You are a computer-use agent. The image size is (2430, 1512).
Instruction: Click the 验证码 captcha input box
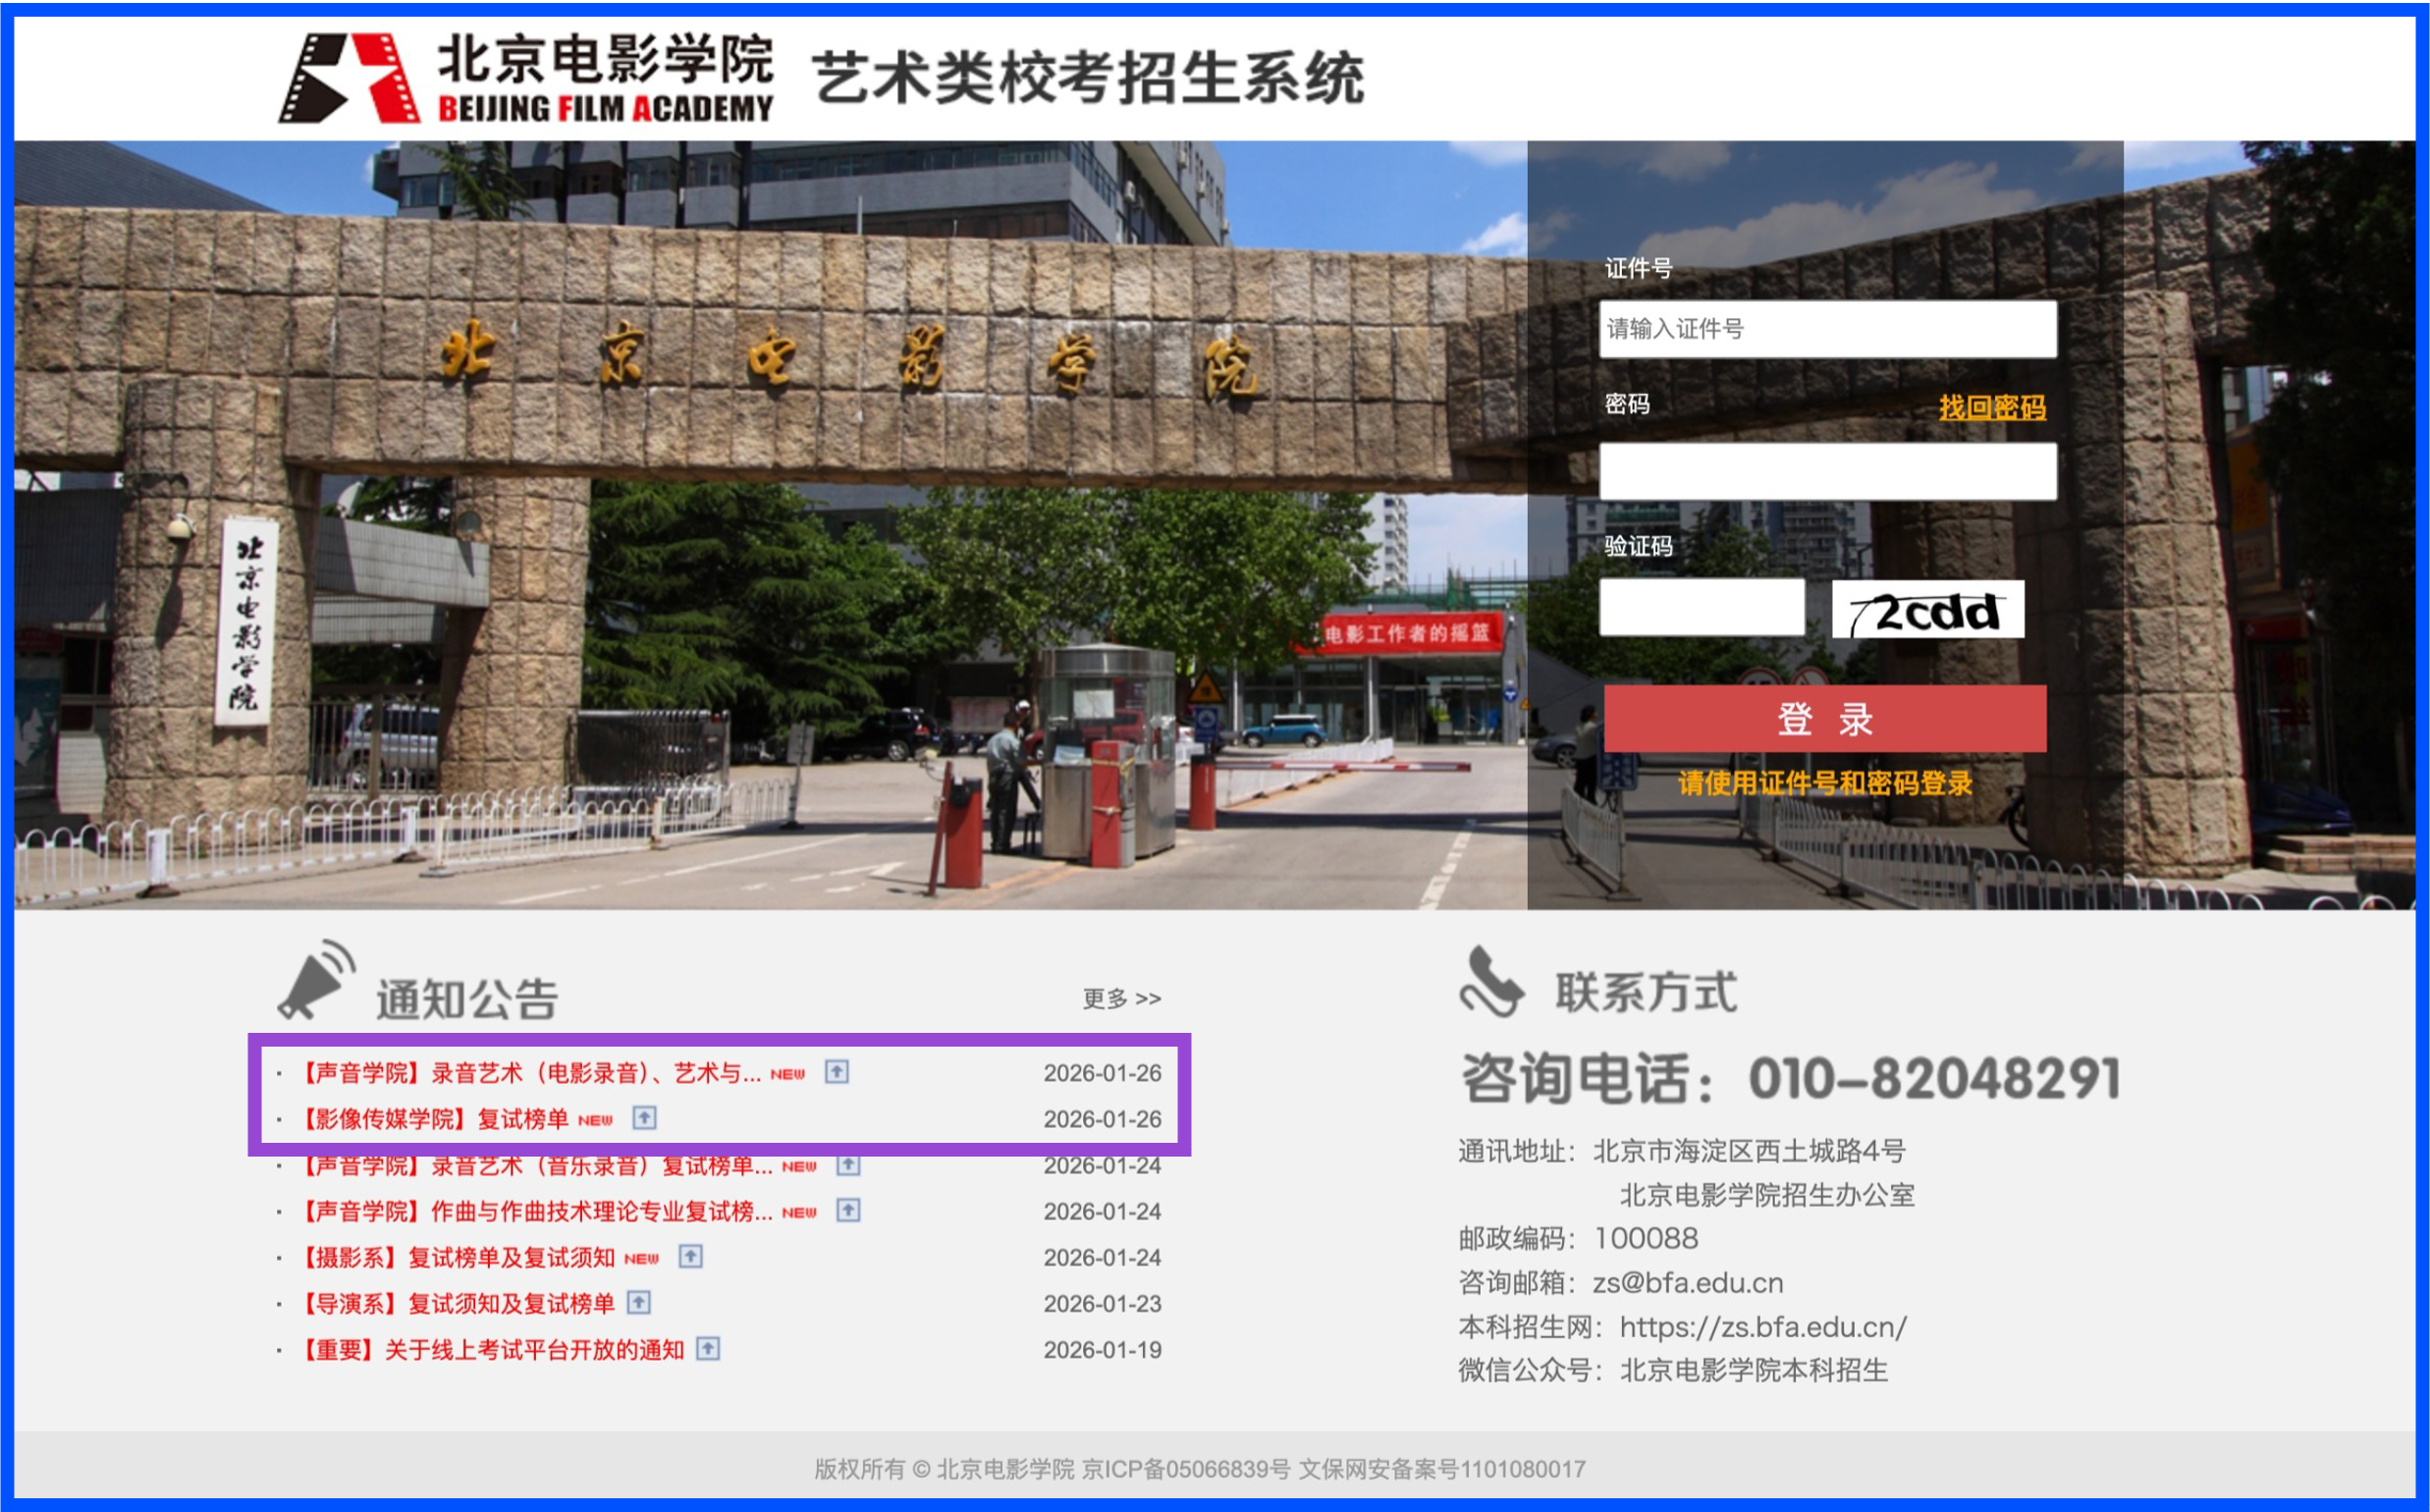tap(1701, 607)
